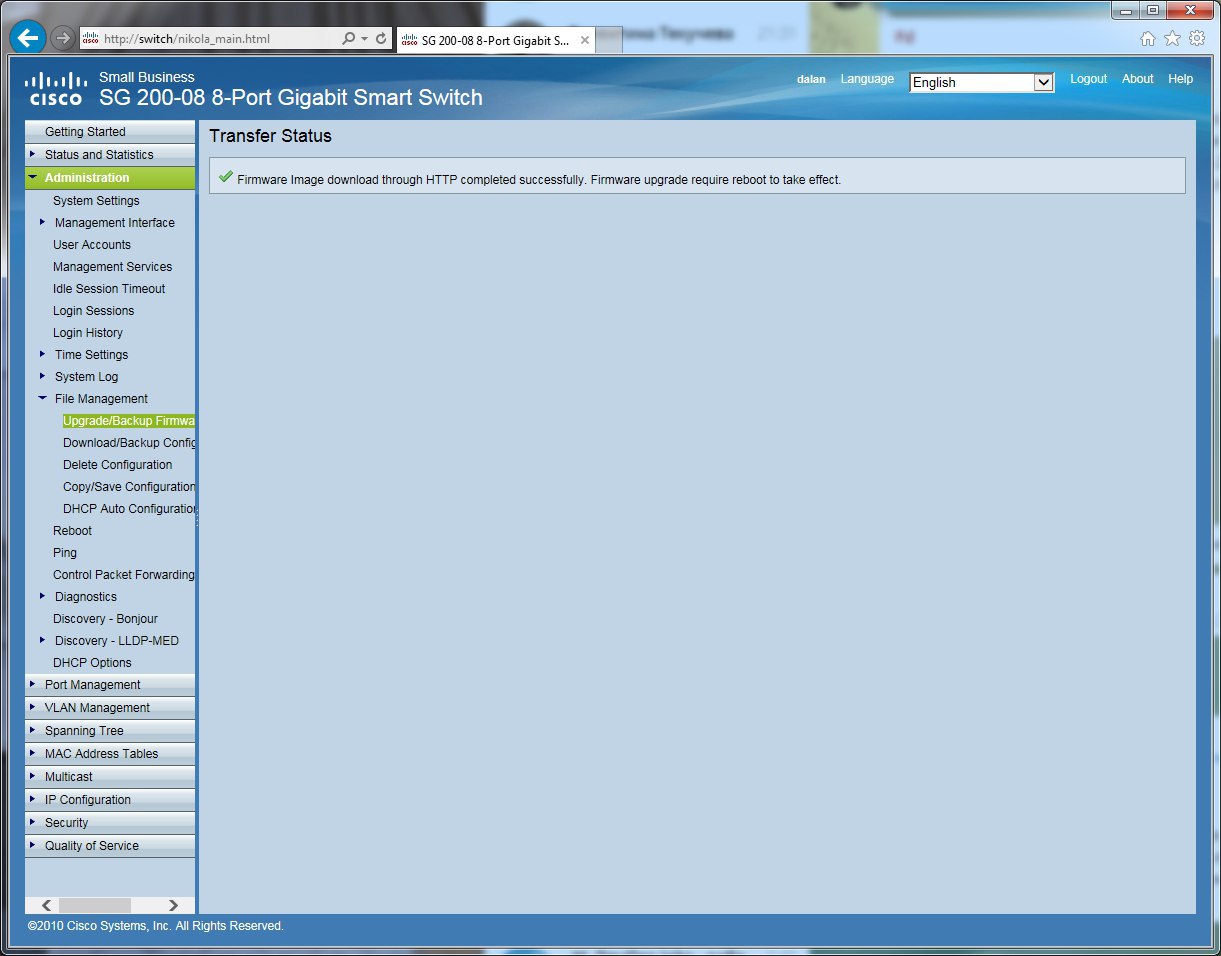
Task: Open the Reboot page in sidebar
Action: tap(72, 531)
